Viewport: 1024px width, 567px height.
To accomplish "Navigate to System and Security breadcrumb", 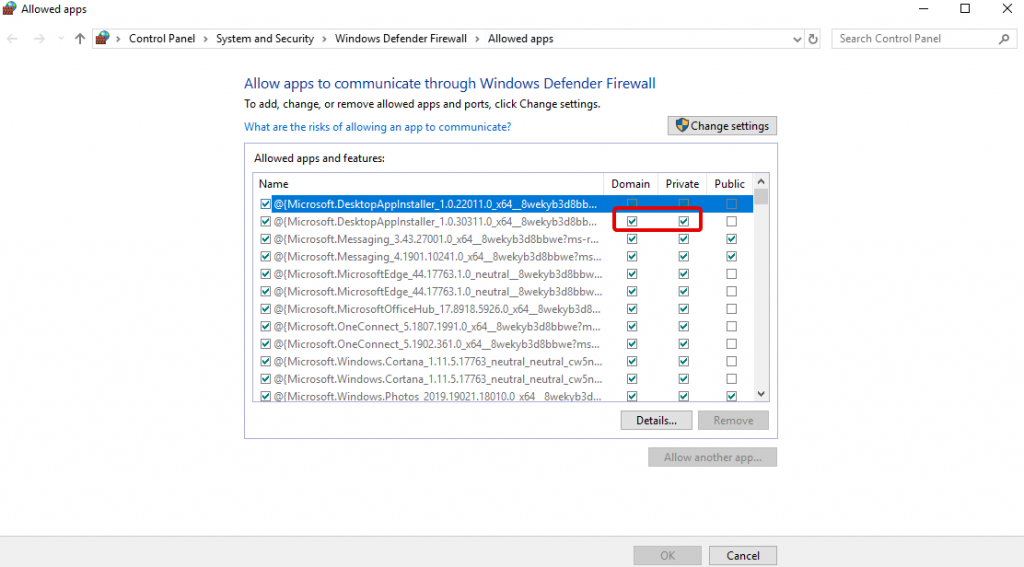I will click(x=264, y=39).
